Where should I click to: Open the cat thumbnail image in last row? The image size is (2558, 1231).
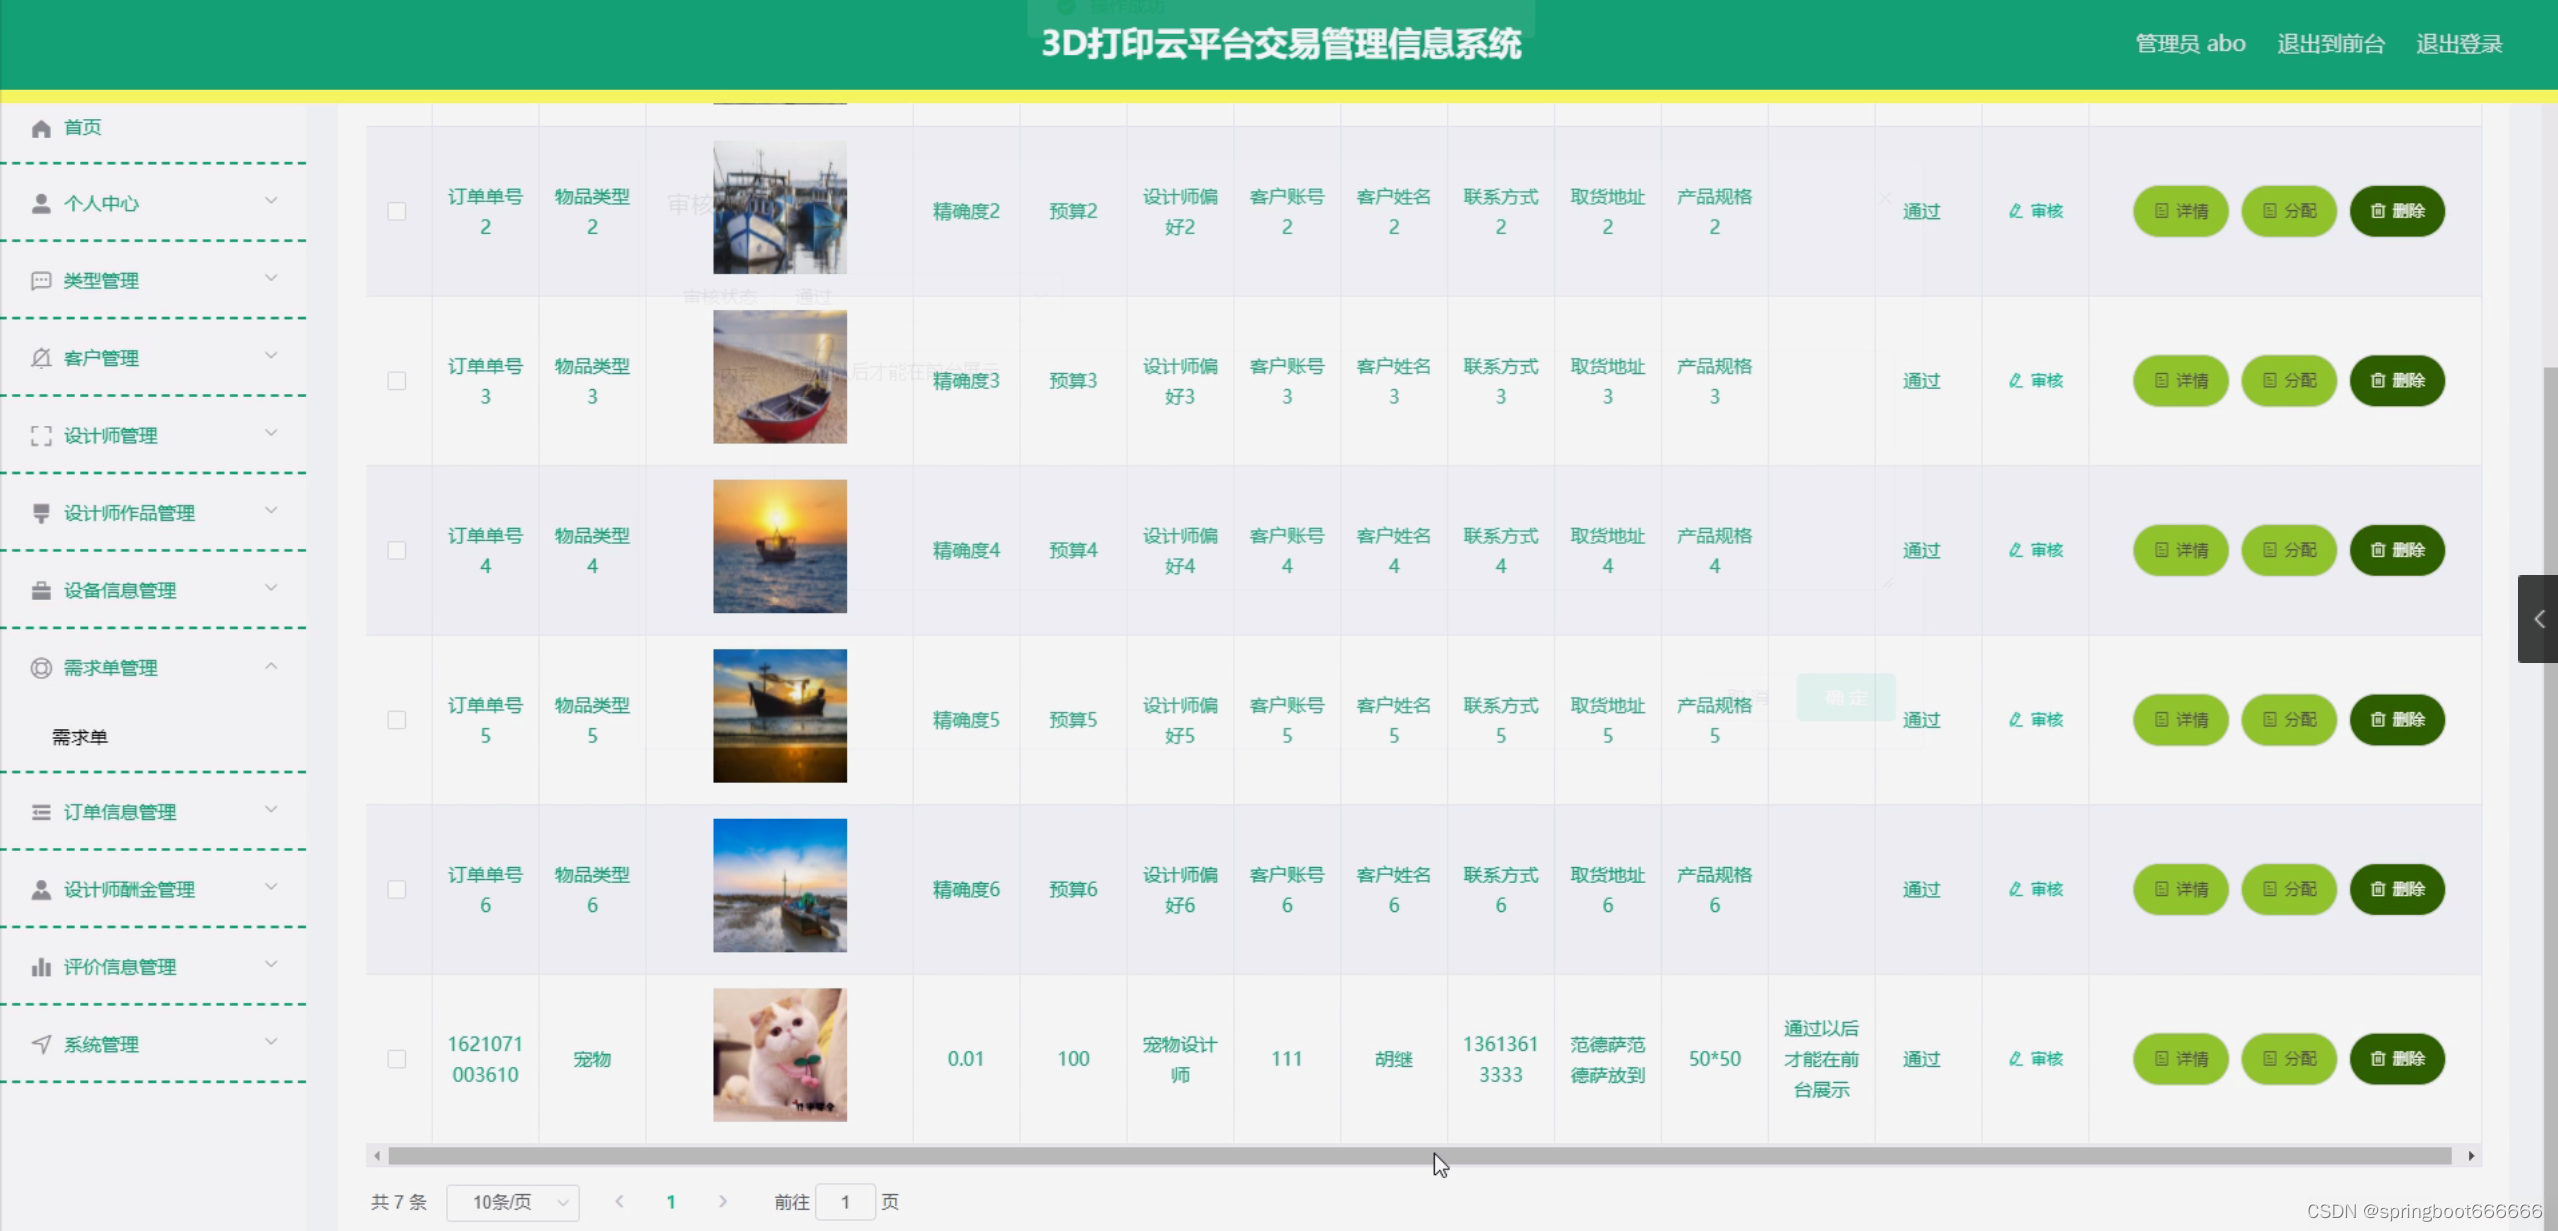pos(780,1055)
